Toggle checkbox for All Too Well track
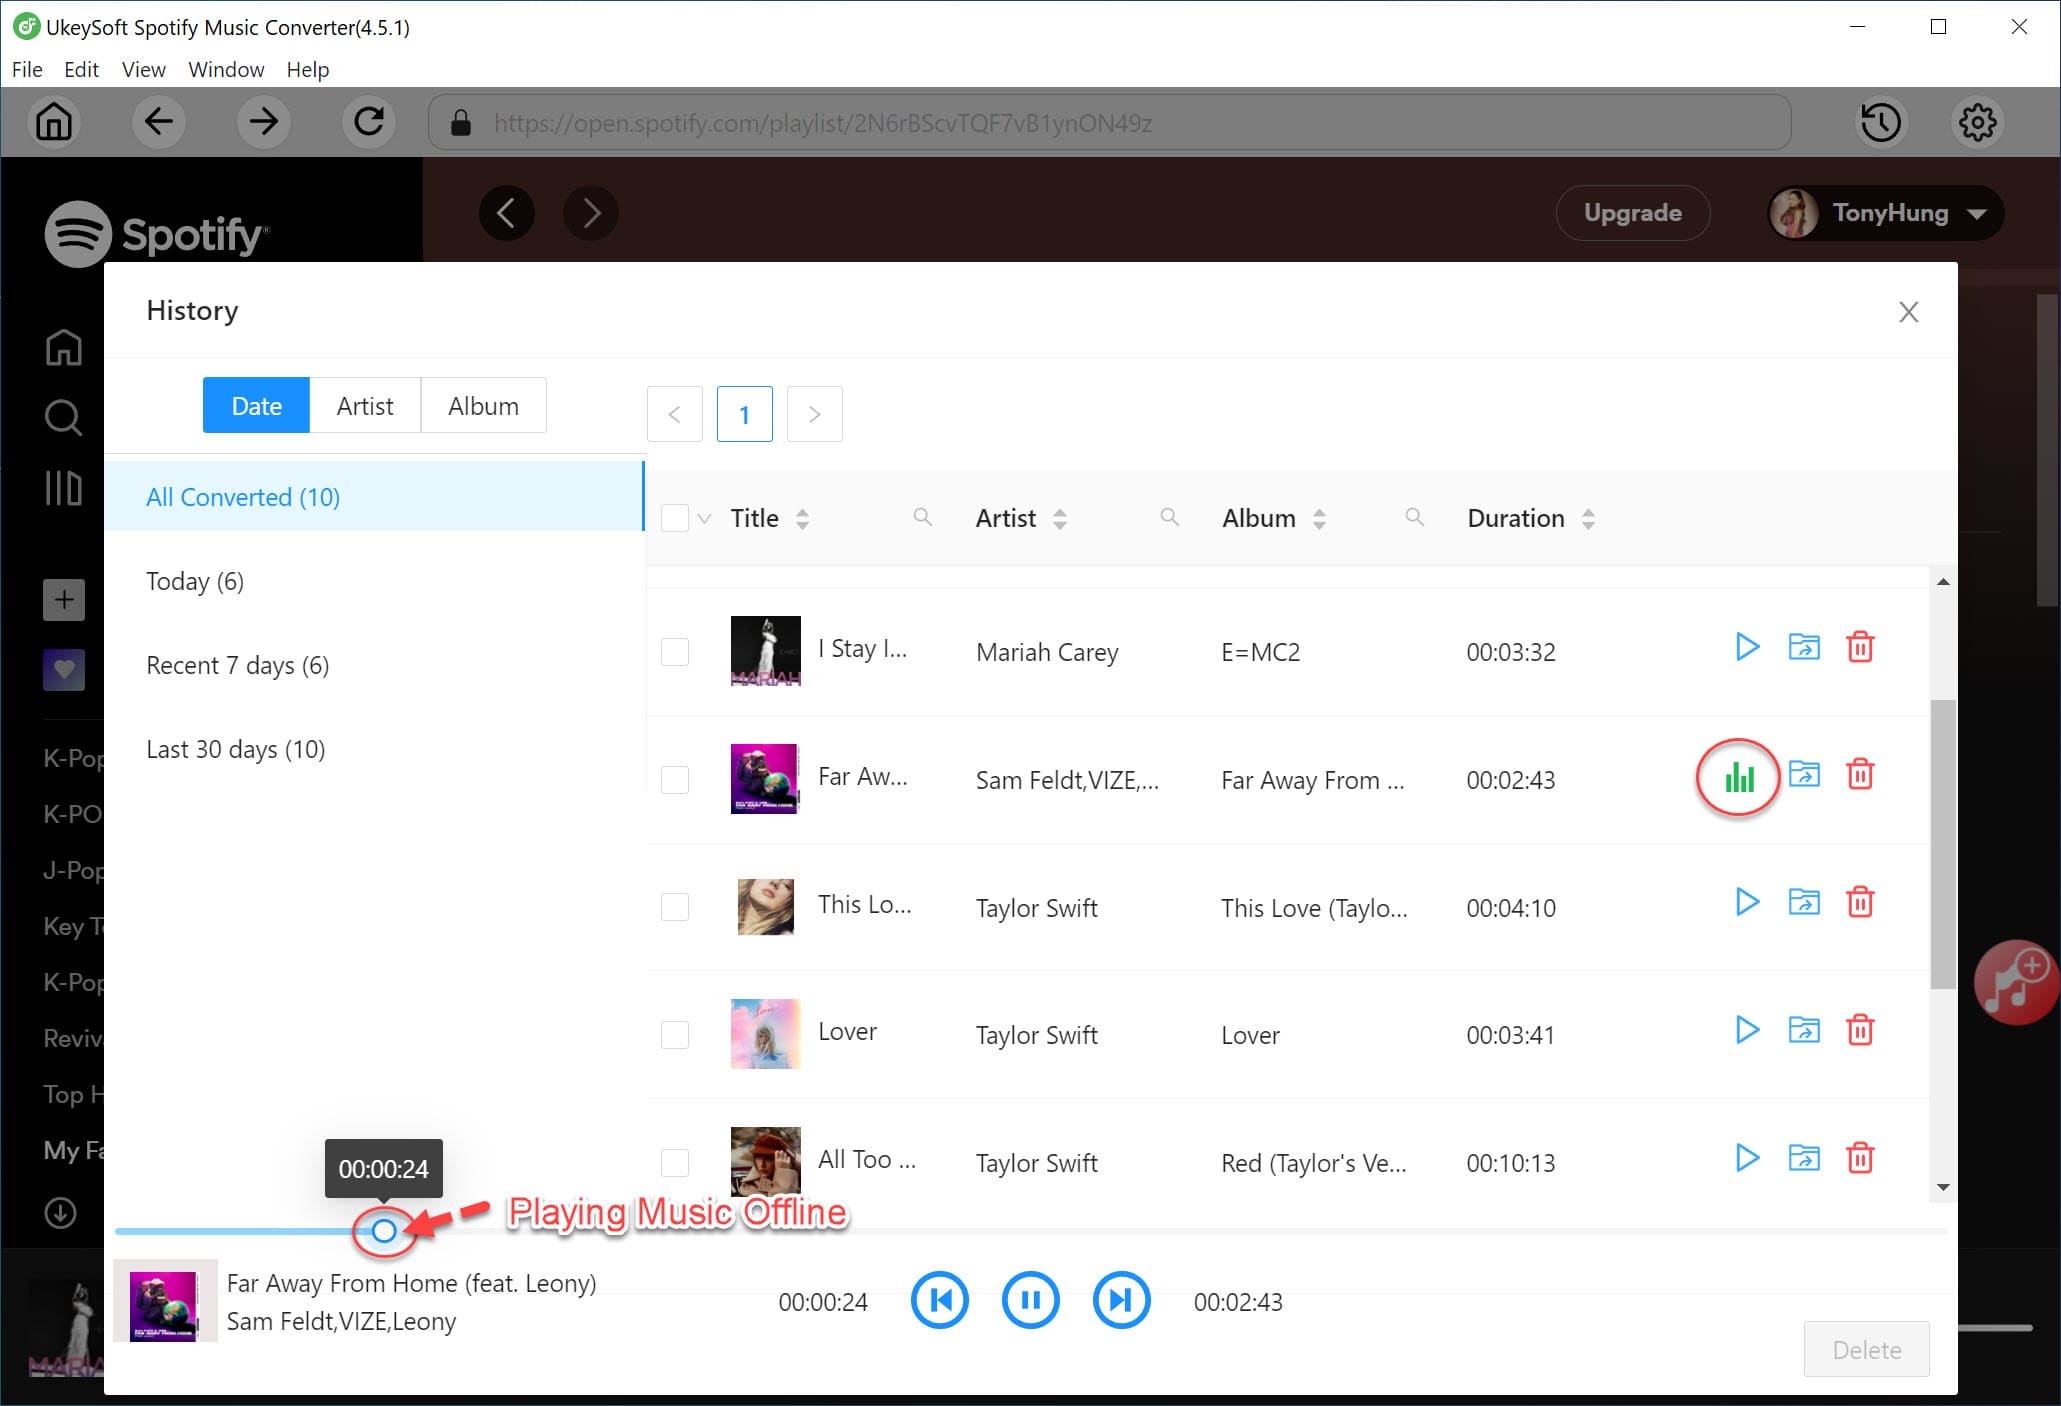The image size is (2061, 1406). tap(673, 1162)
